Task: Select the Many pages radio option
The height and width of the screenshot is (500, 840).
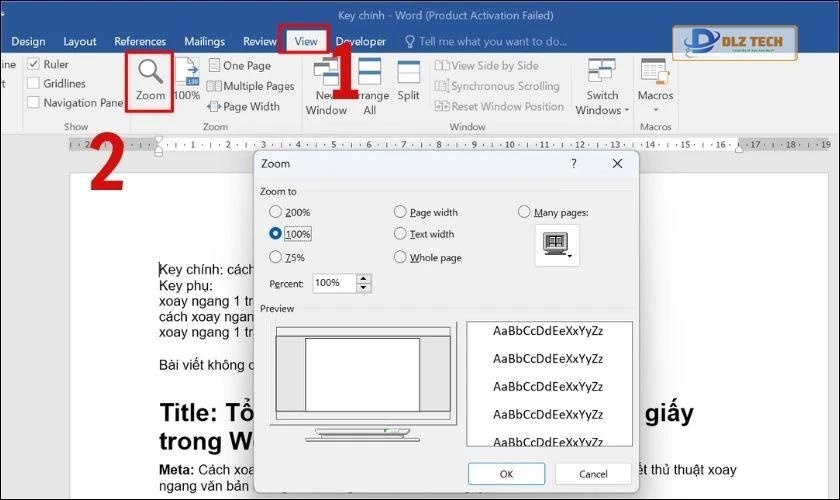Action: (524, 212)
